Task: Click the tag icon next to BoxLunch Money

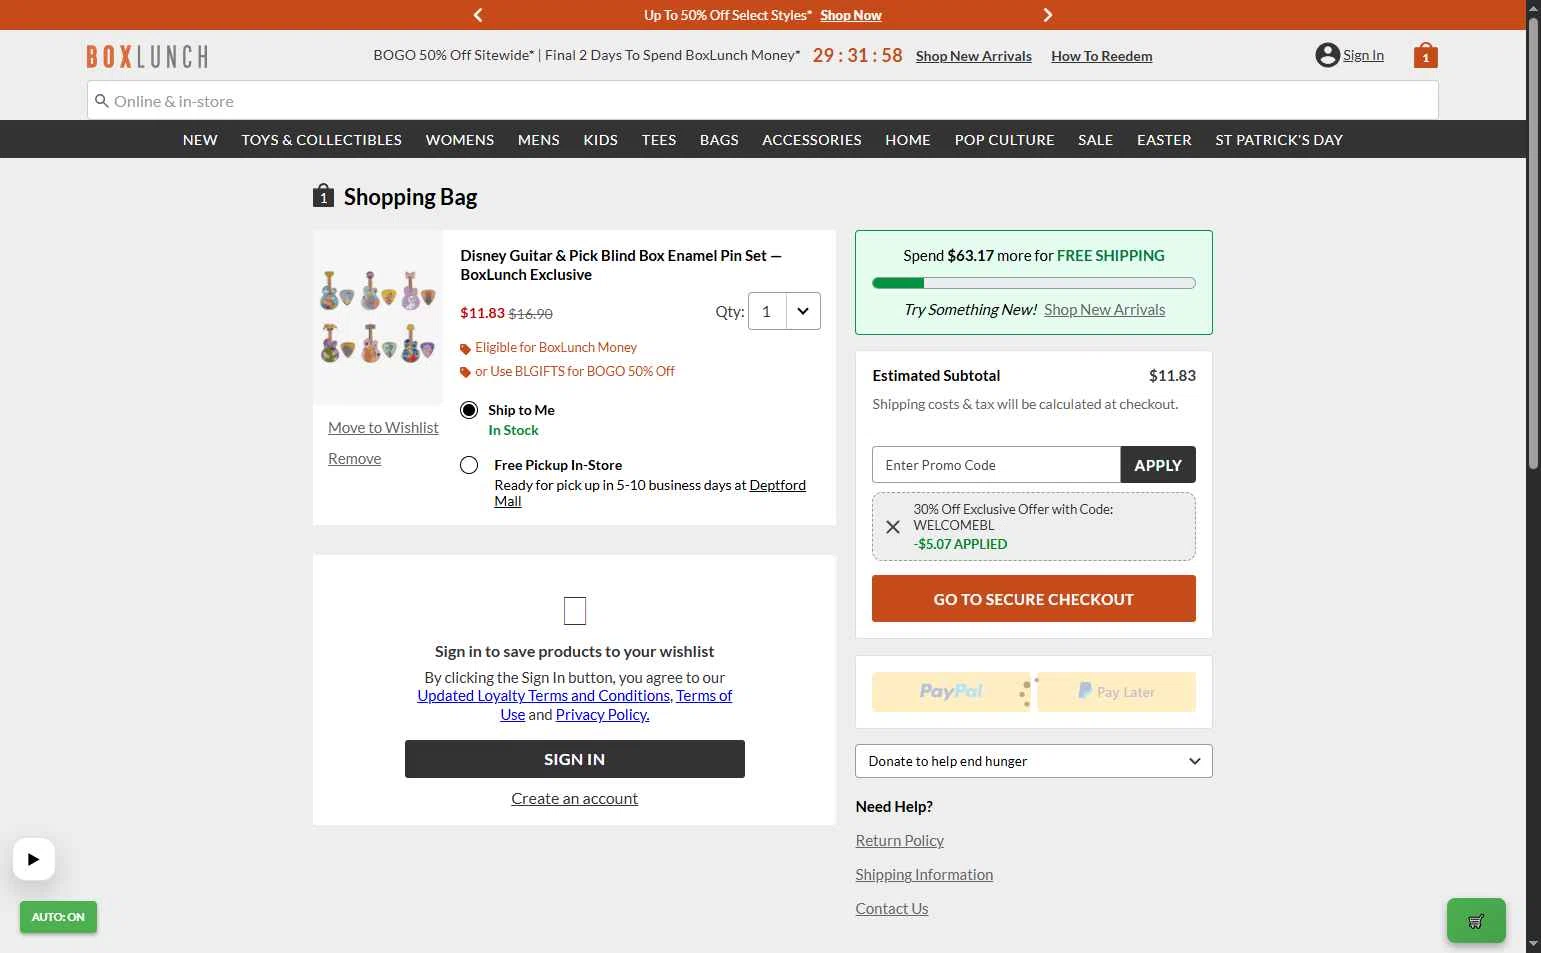Action: 465,348
